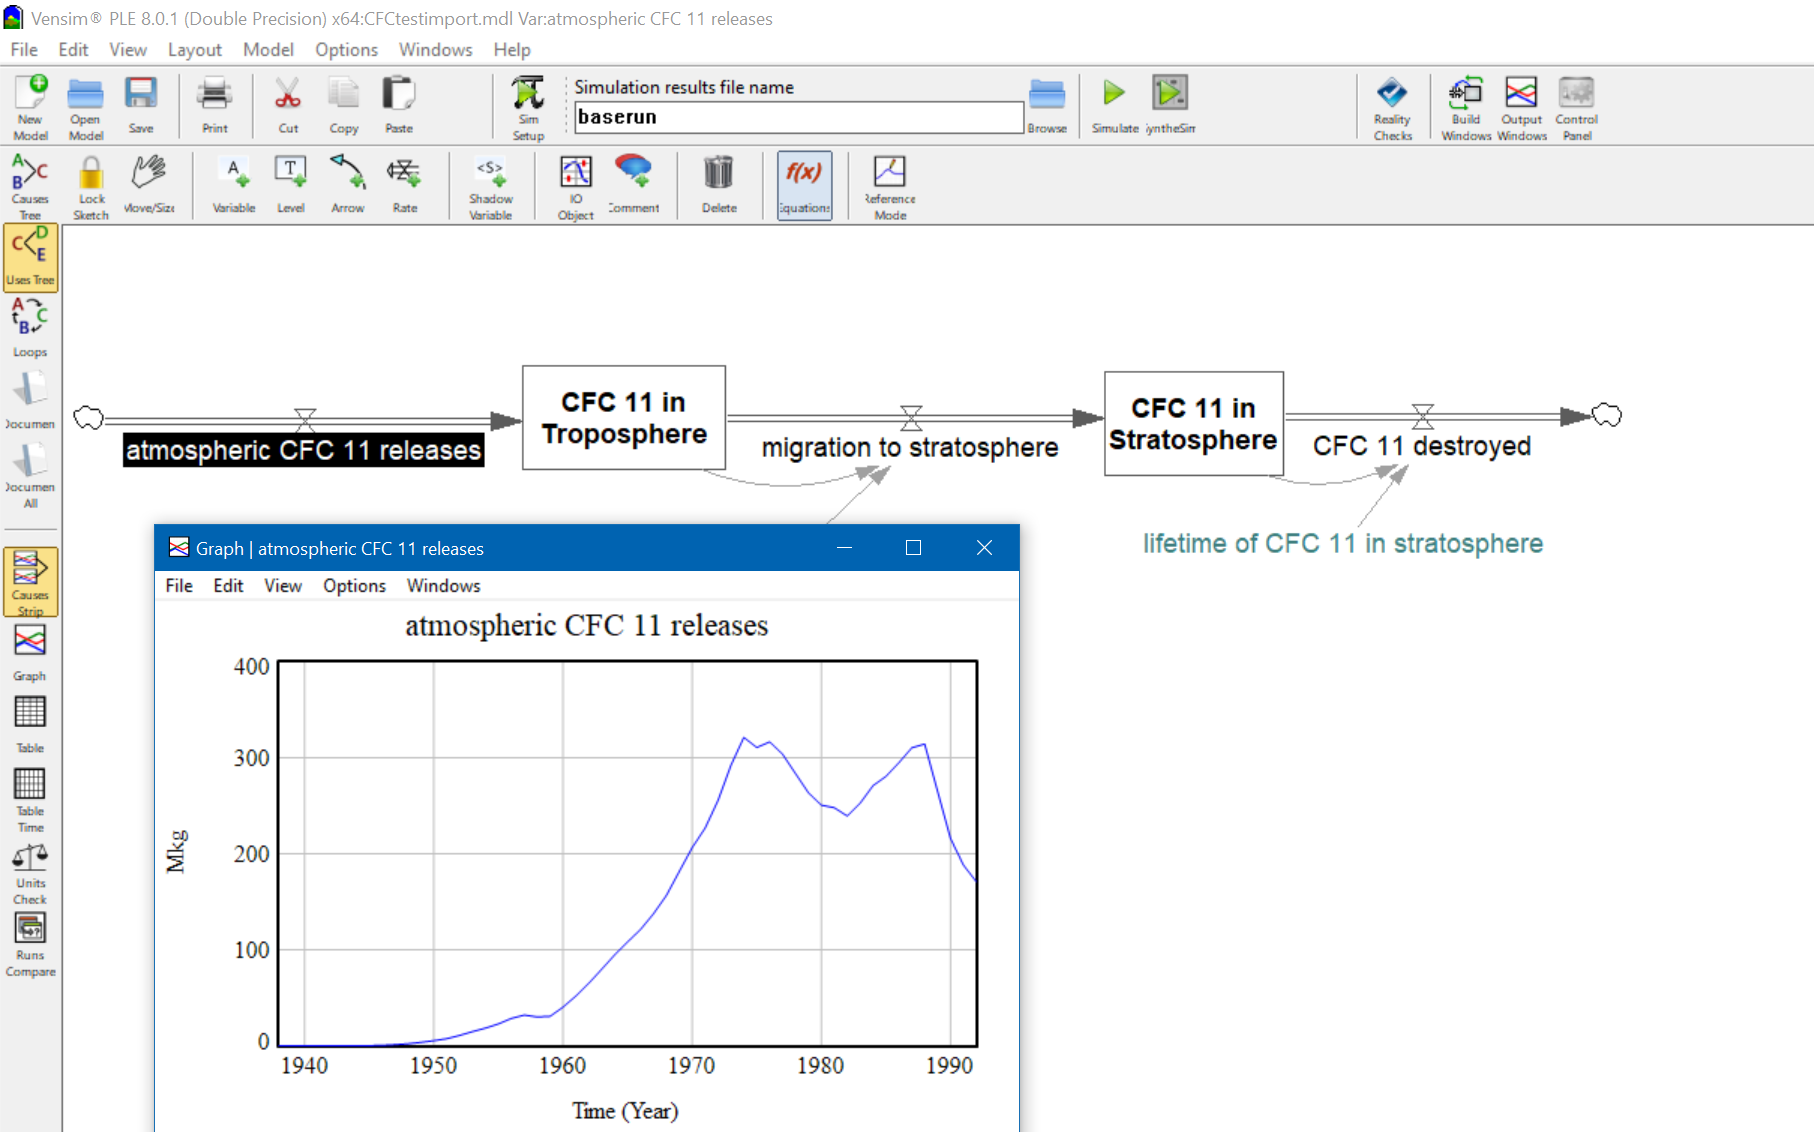Click the Table tool in sidebar
The width and height of the screenshot is (1814, 1132).
click(x=30, y=724)
